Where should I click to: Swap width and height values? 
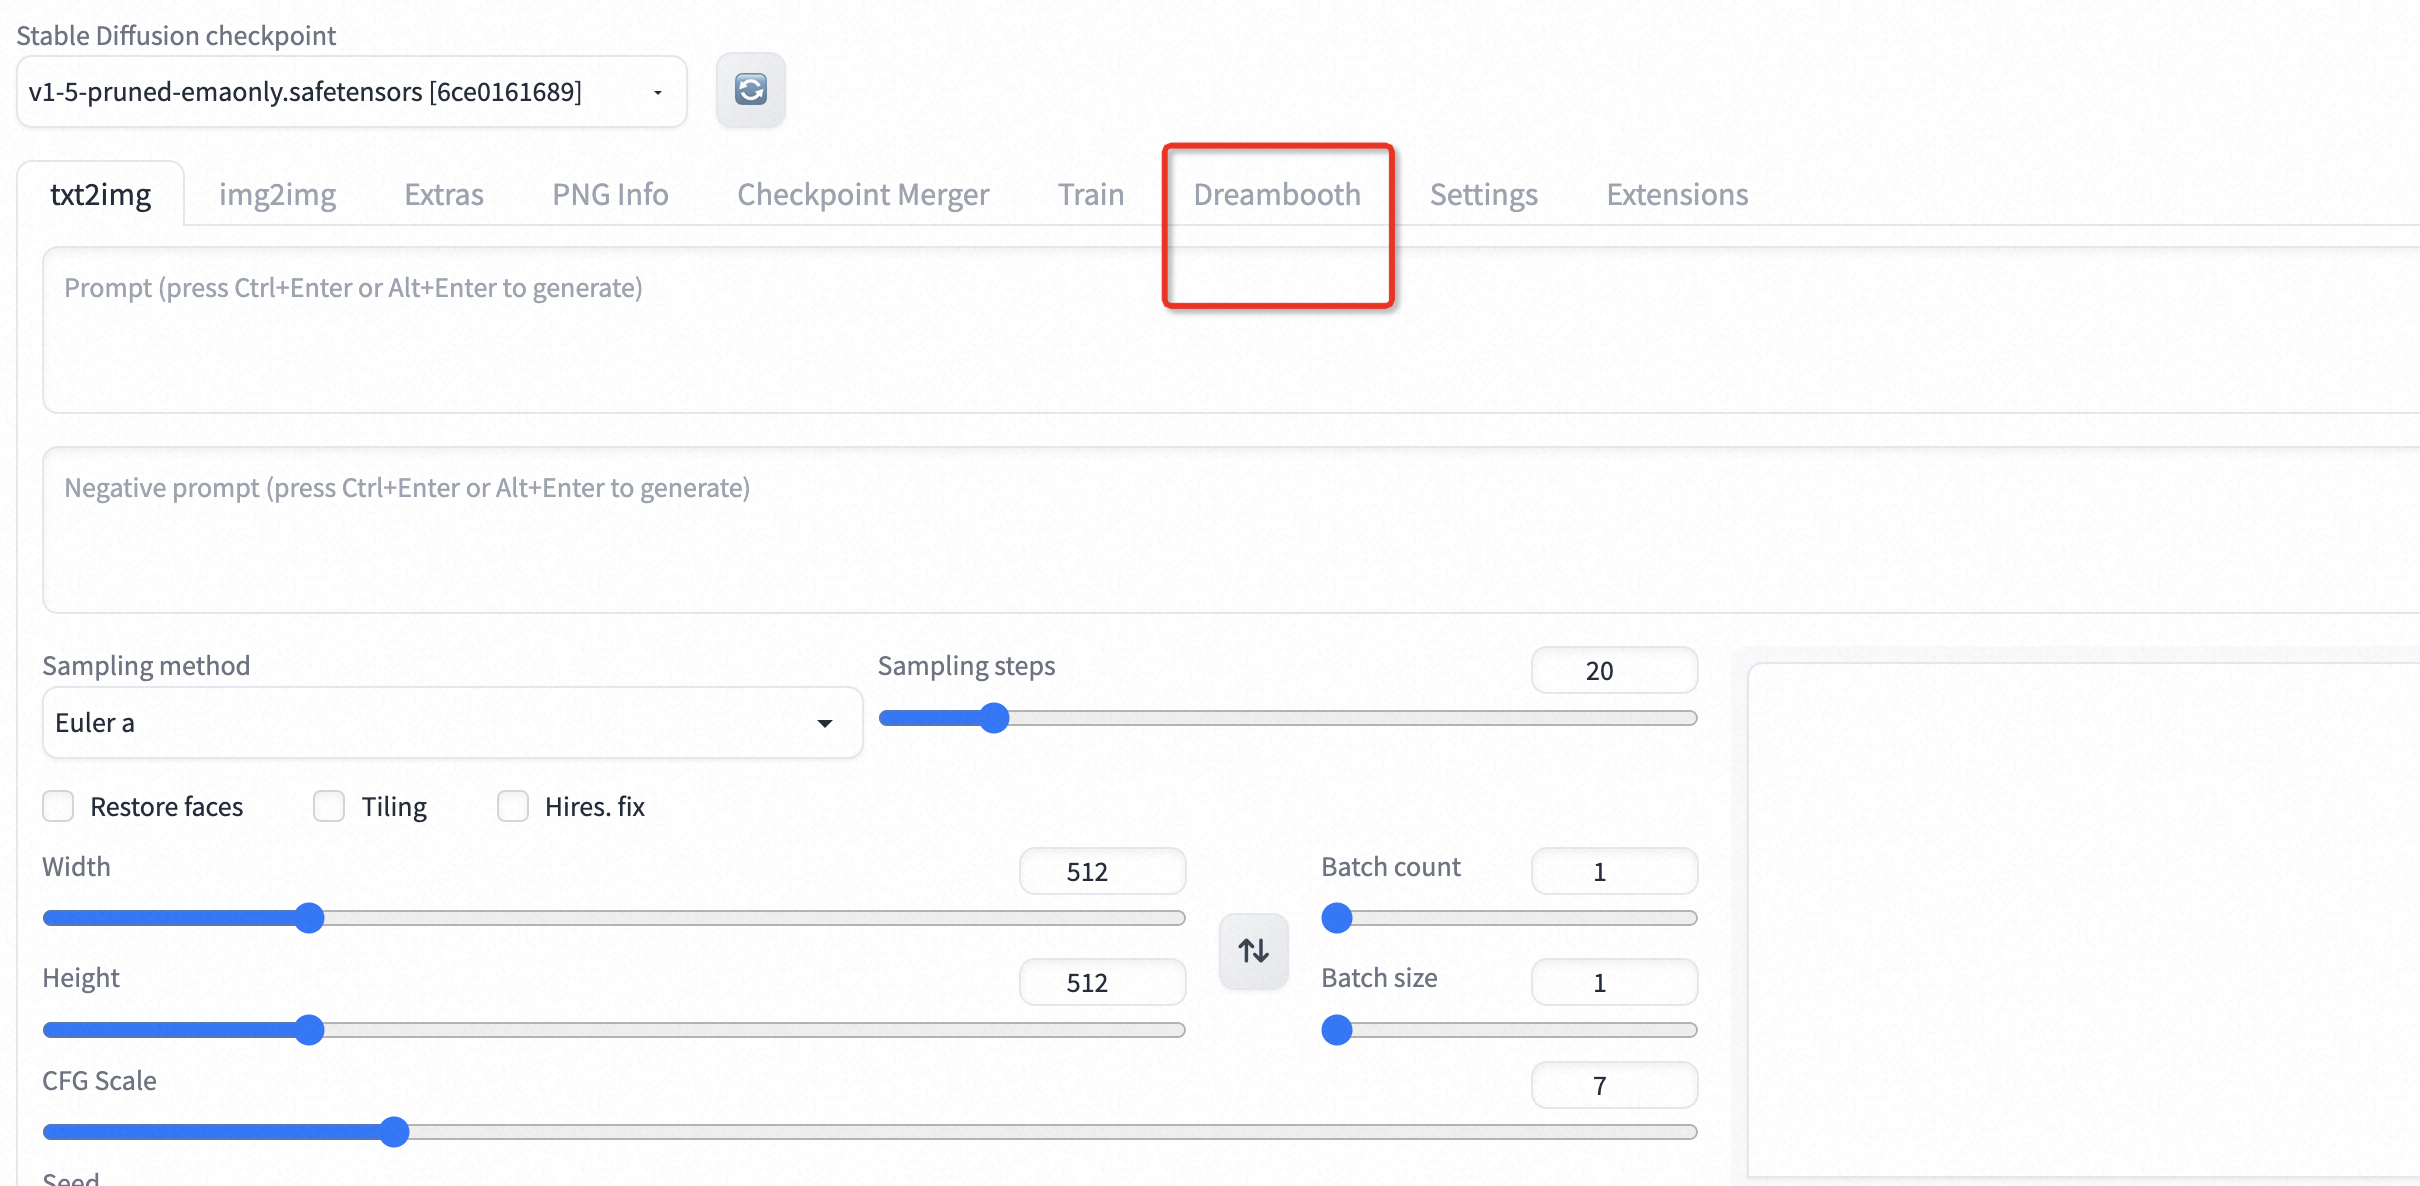(x=1253, y=950)
